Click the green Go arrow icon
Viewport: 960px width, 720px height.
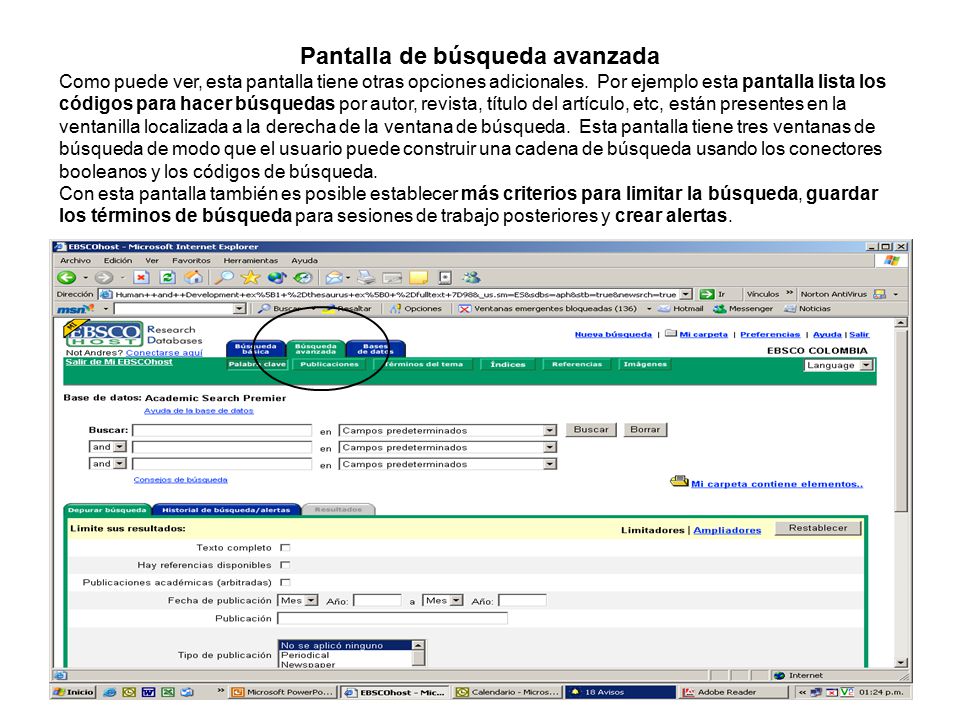click(707, 294)
